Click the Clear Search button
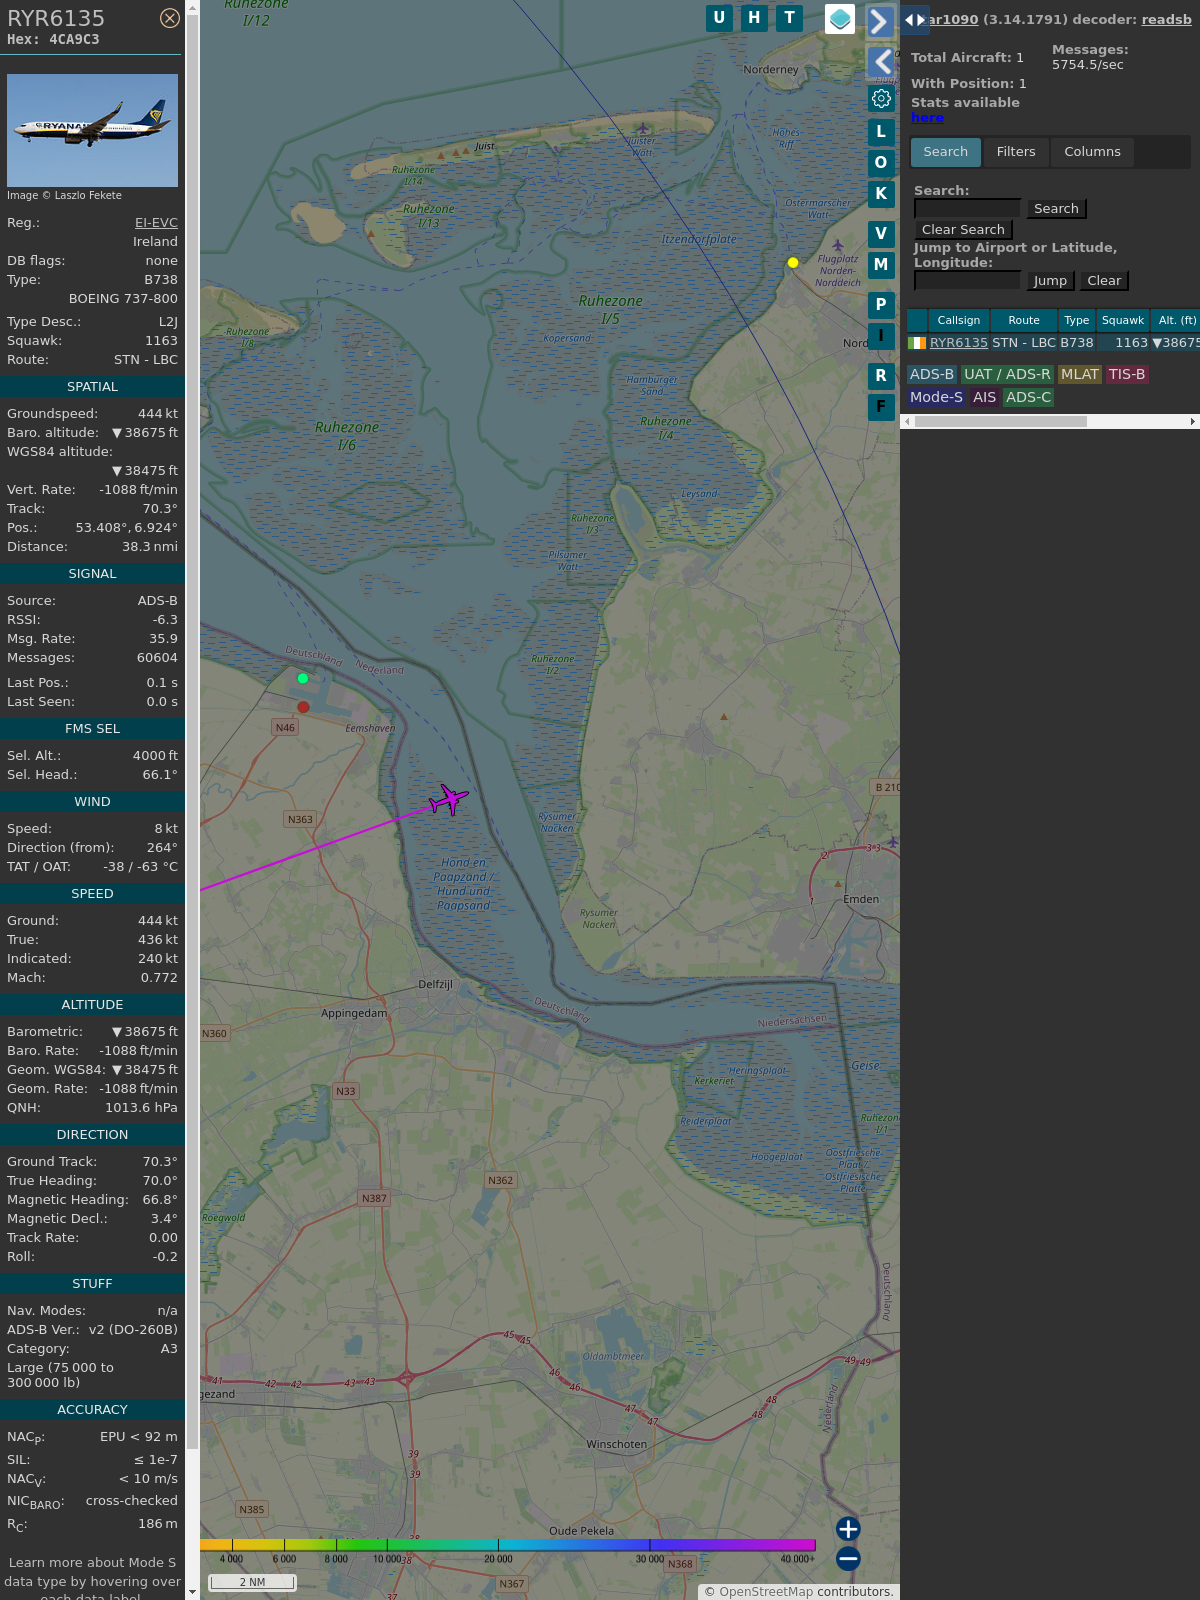Image resolution: width=1200 pixels, height=1600 pixels. tap(963, 230)
